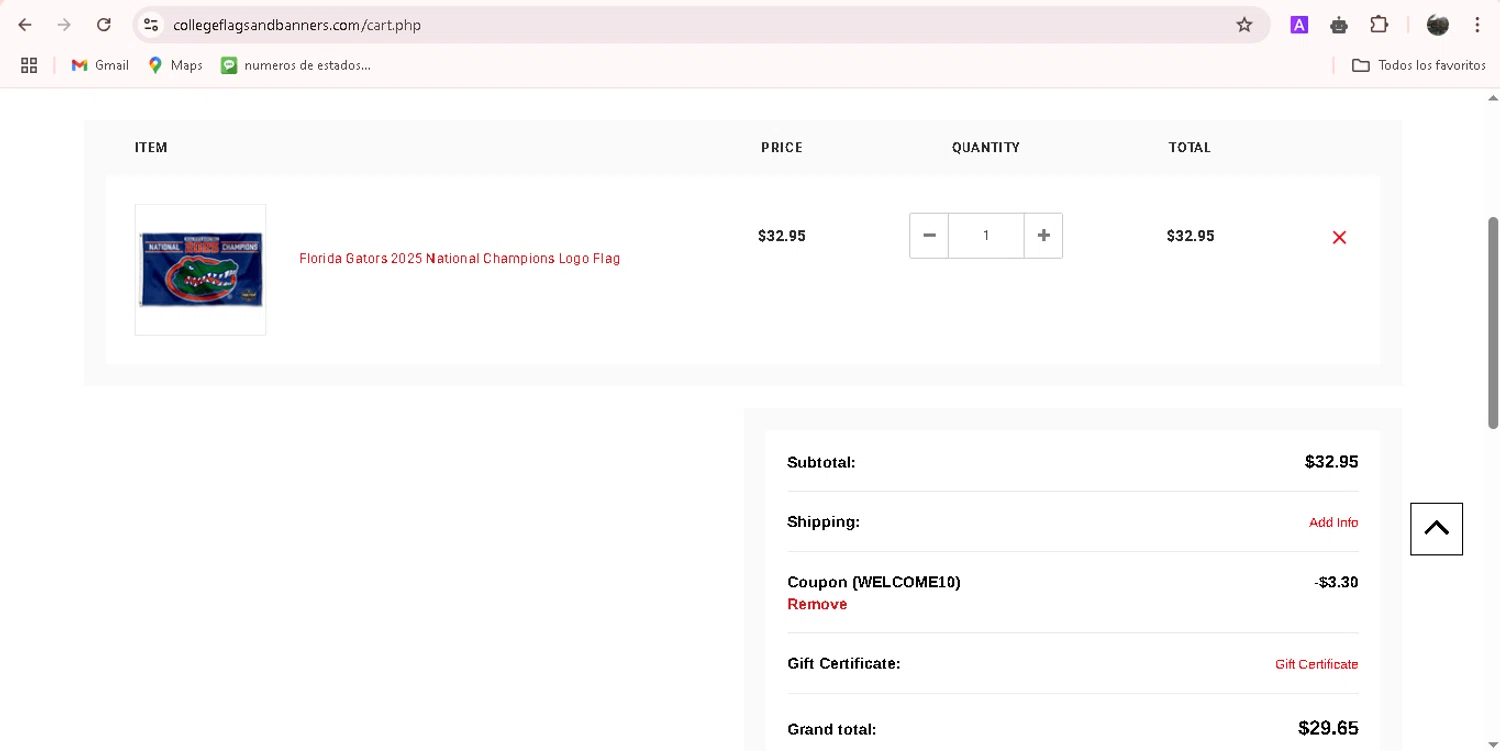This screenshot has width=1500, height=751.
Task: Remove the WELCOME10 coupon
Action: coord(817,604)
